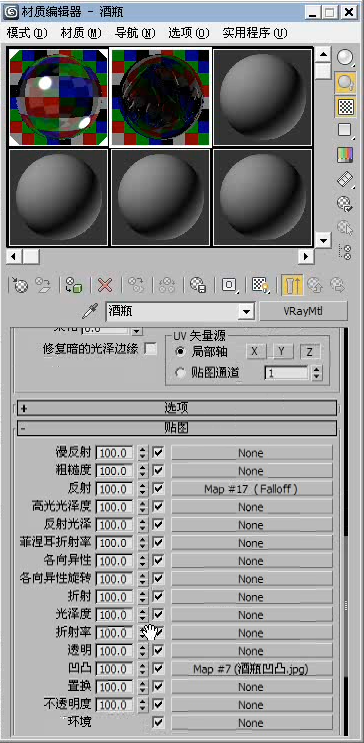Viewport: 364px width, 743px height.
Task: Click the Make Unique icon
Action: pyautogui.click(x=167, y=285)
